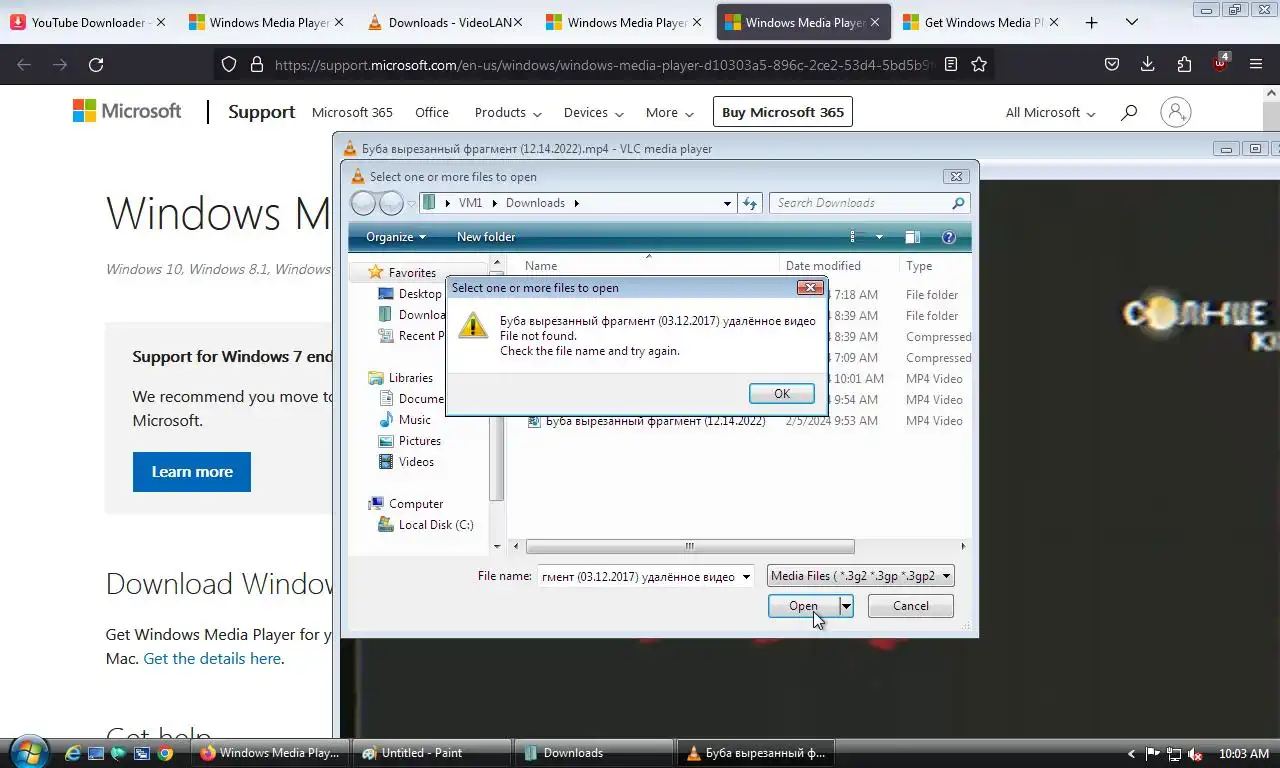
Task: Expand the Open button dropdown arrow
Action: 846,606
